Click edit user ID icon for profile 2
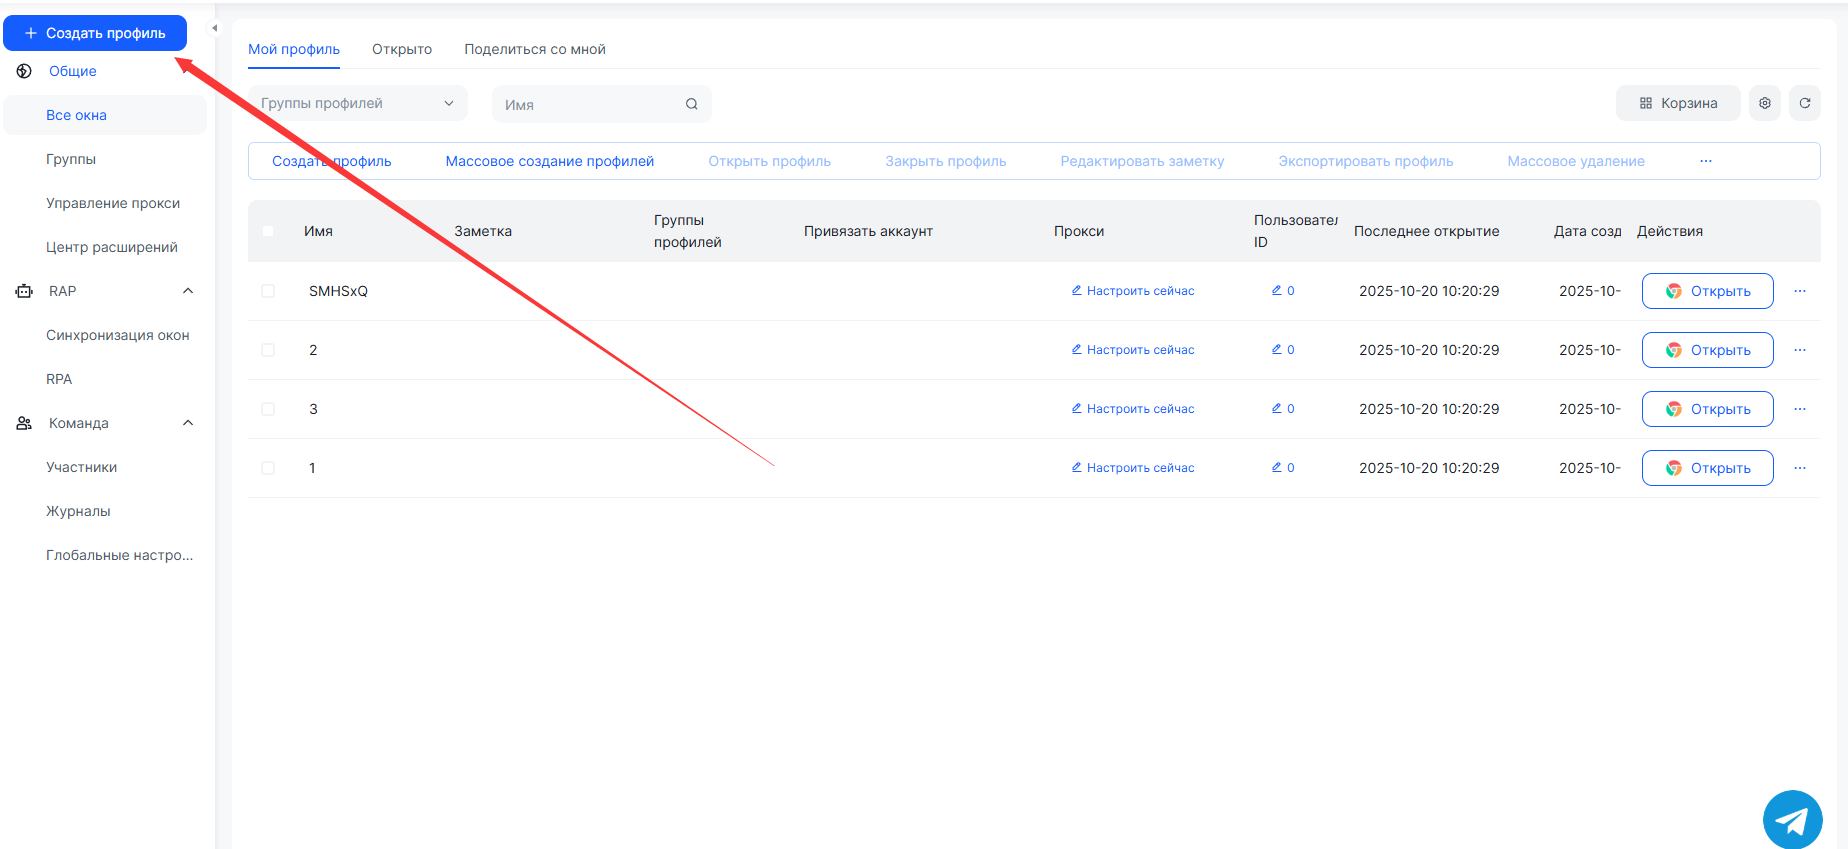Viewport: 1848px width, 849px height. click(1276, 350)
